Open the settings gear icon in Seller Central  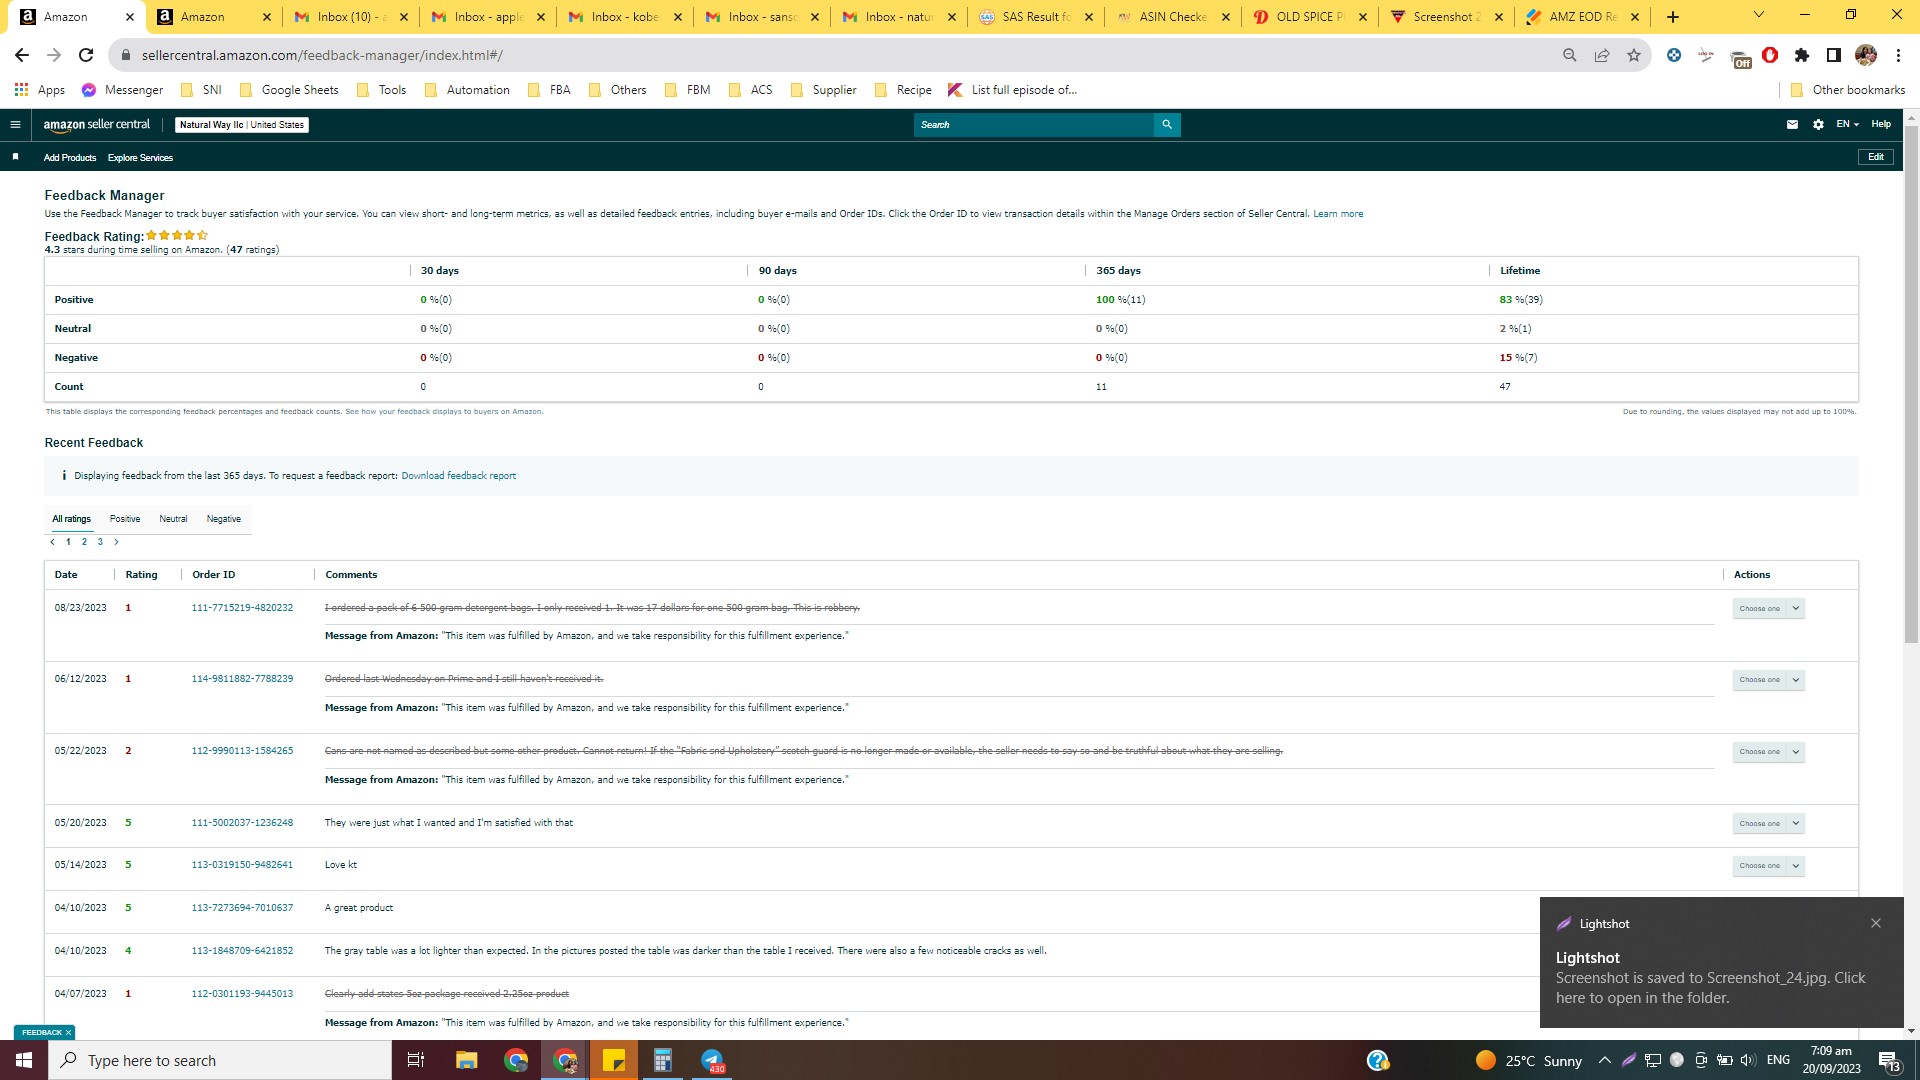point(1818,125)
